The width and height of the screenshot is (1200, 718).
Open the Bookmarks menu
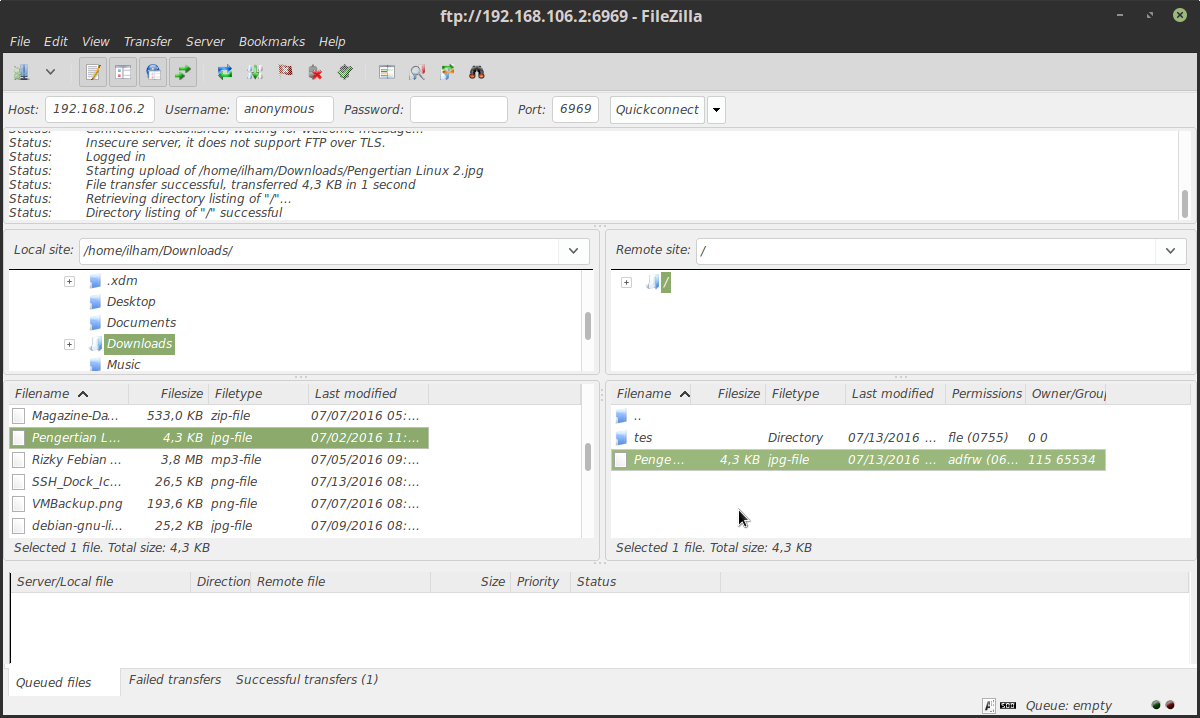click(272, 41)
